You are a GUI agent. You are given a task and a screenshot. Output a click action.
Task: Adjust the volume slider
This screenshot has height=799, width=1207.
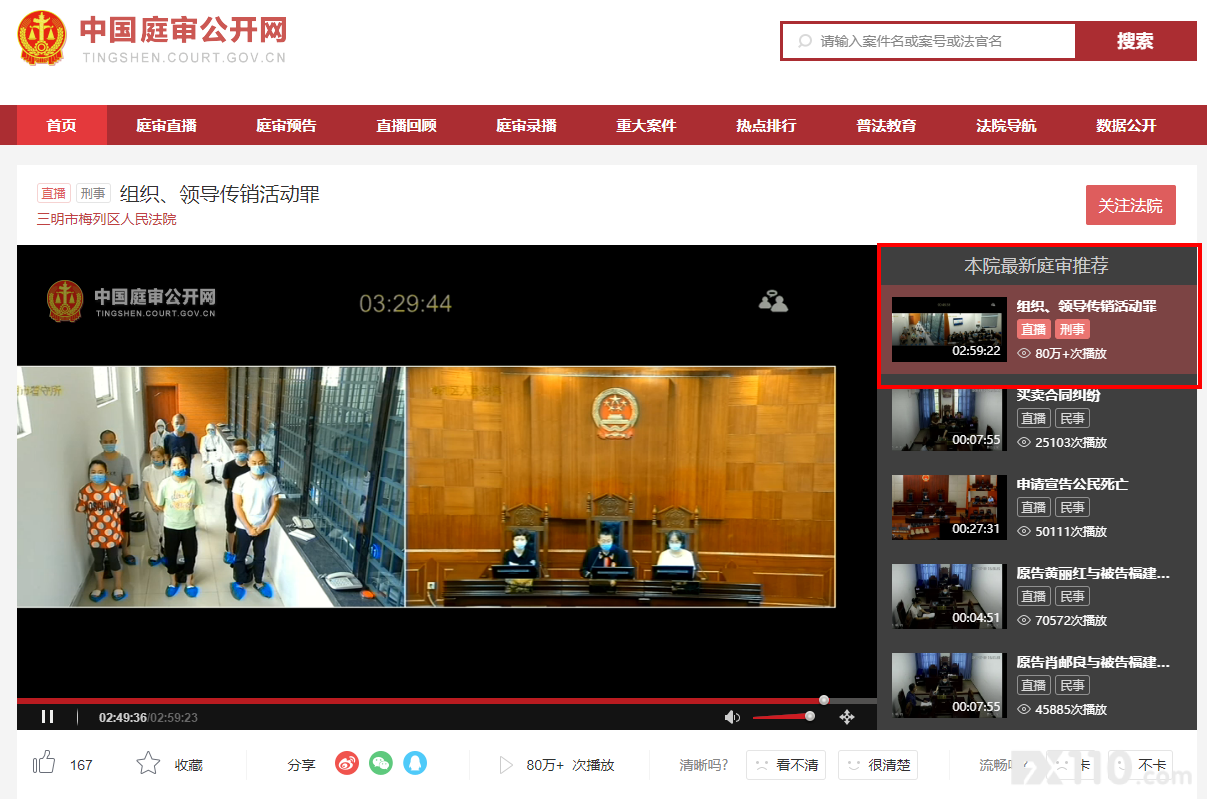tap(781, 716)
